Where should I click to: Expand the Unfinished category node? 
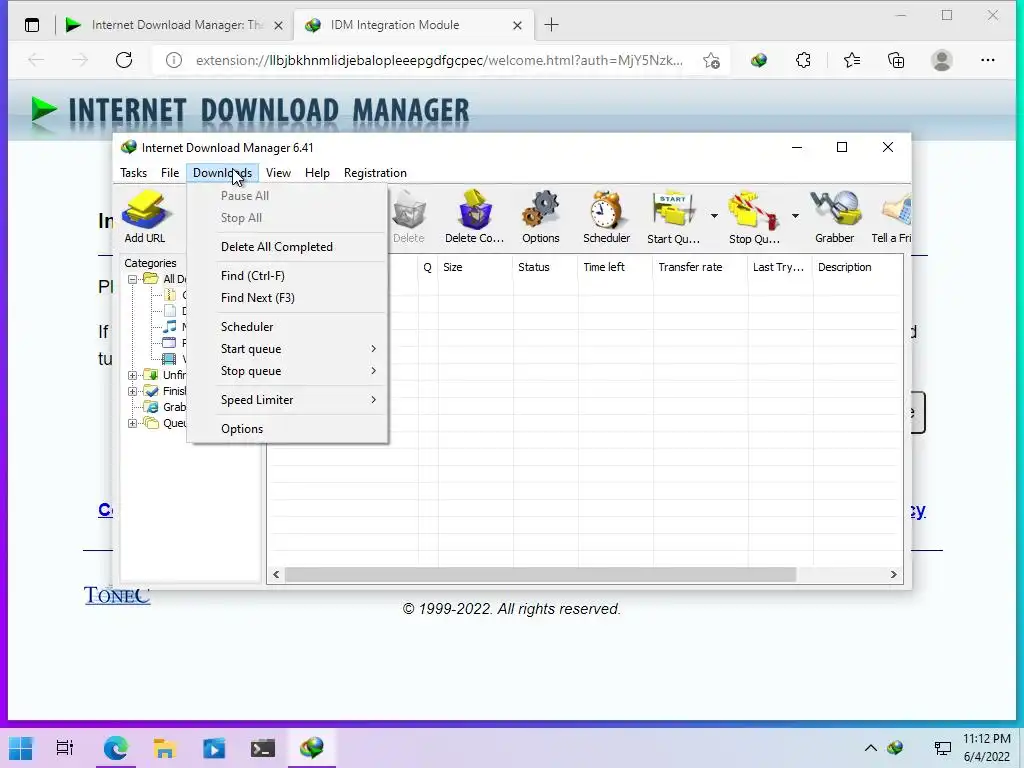coord(132,375)
